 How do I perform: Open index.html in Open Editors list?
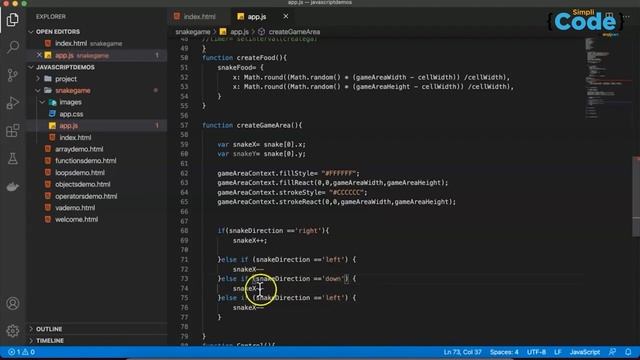click(x=71, y=43)
